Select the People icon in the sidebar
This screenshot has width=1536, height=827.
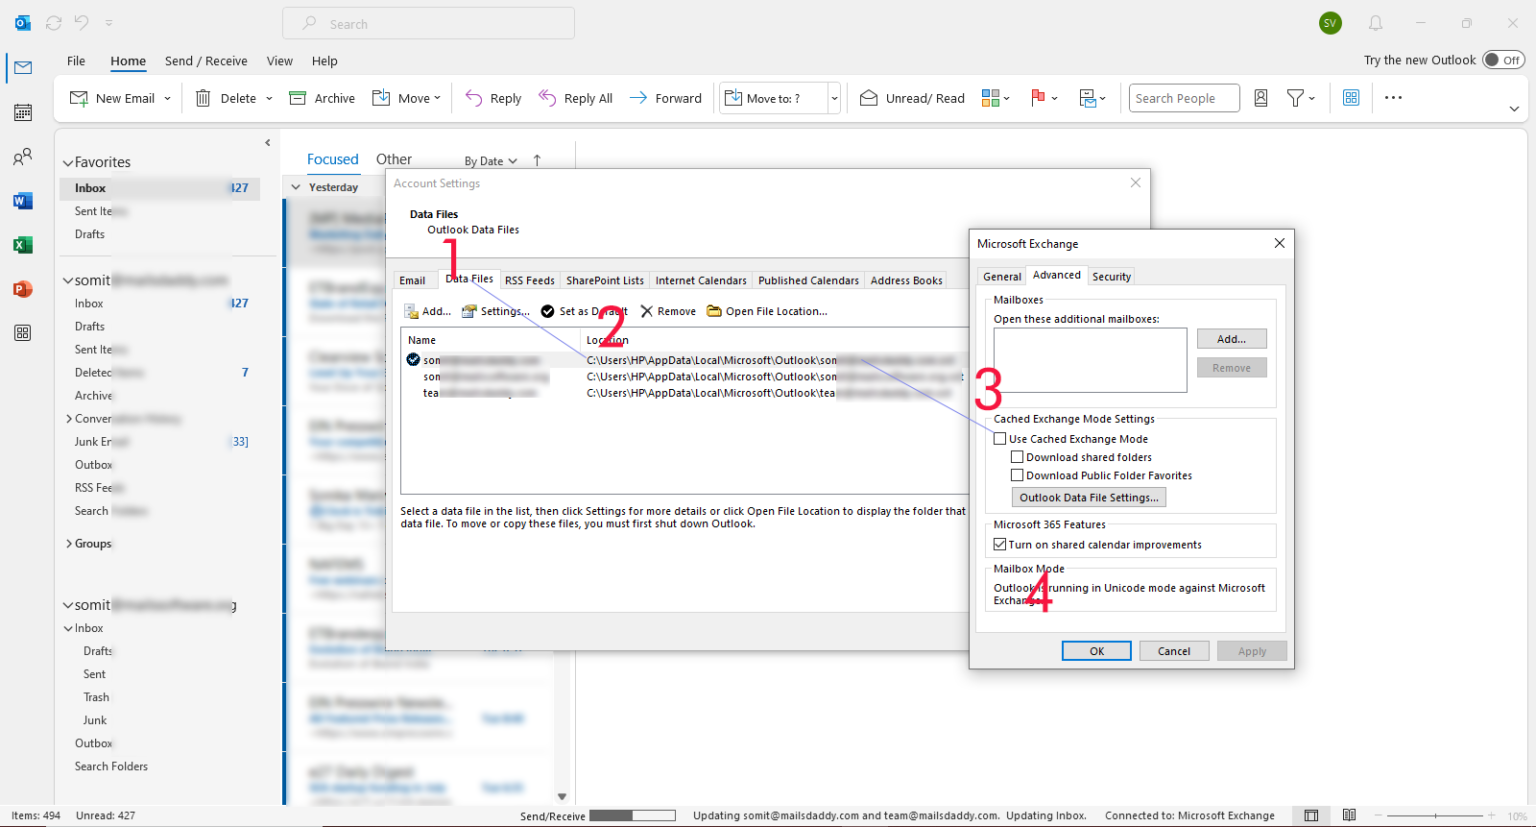point(22,156)
